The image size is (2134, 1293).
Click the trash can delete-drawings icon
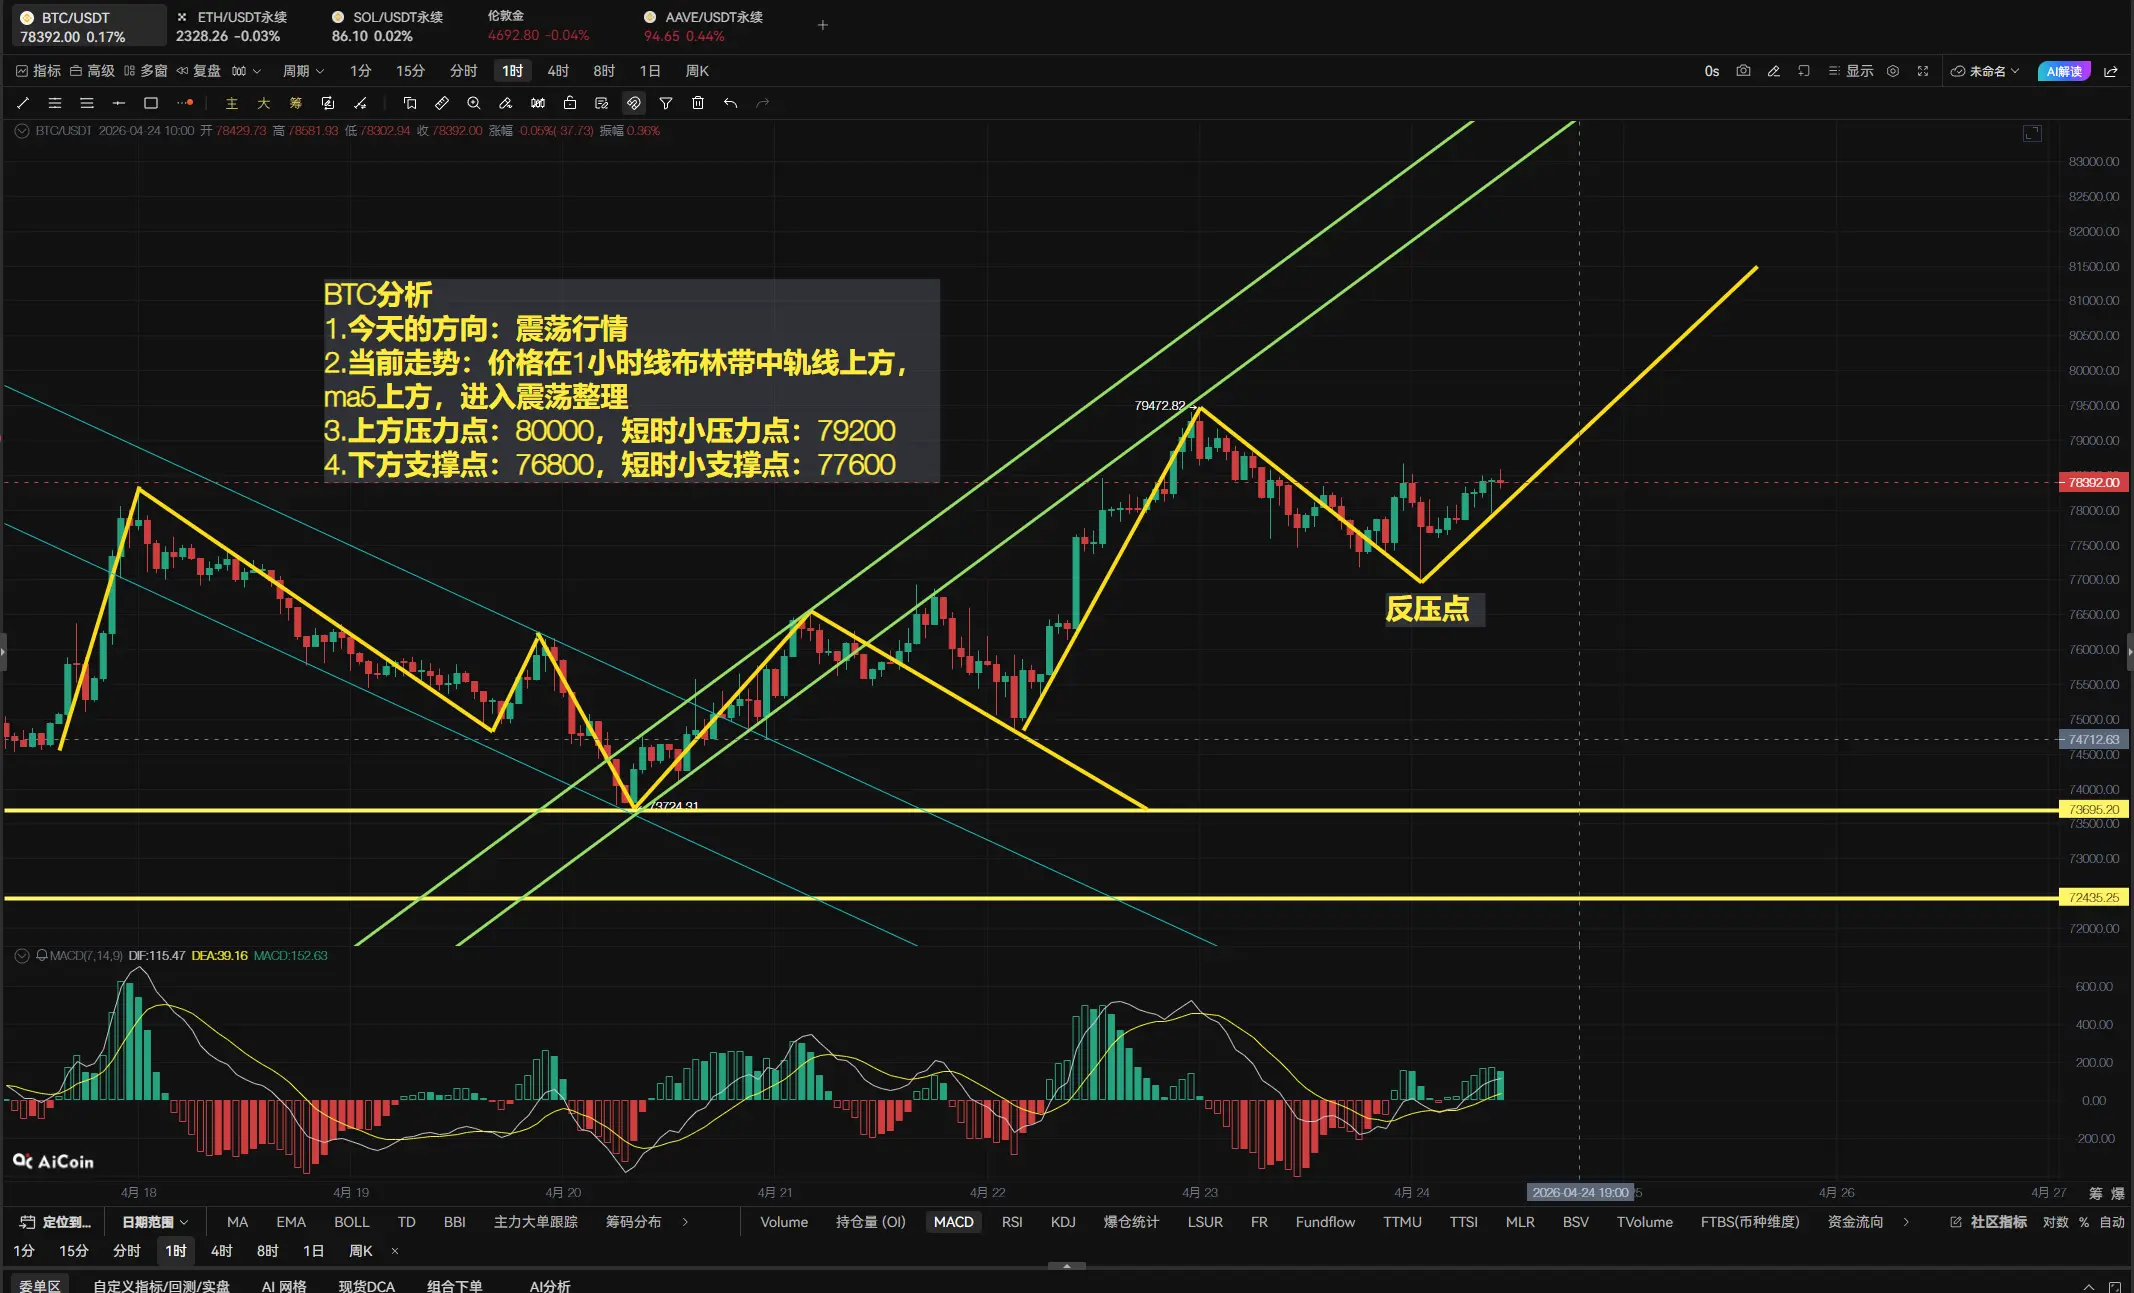pyautogui.click(x=698, y=103)
